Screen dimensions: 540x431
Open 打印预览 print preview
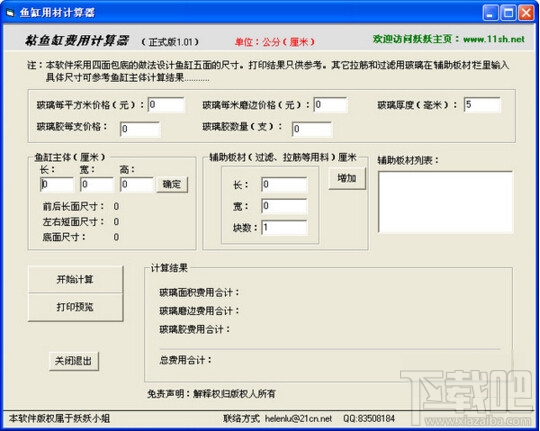coord(75,307)
